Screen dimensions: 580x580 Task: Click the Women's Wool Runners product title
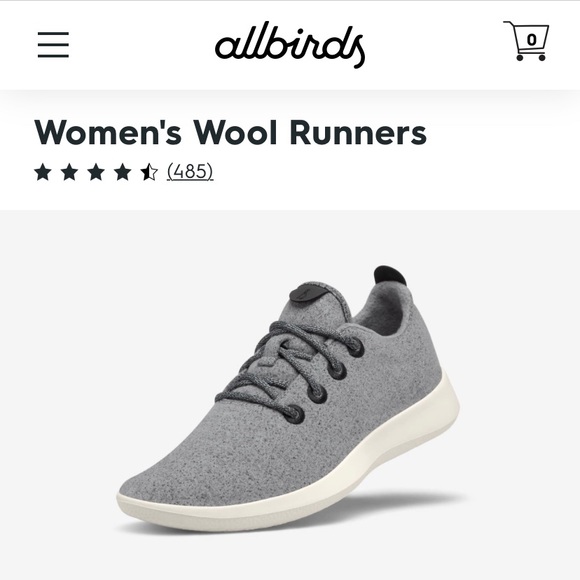pos(230,133)
